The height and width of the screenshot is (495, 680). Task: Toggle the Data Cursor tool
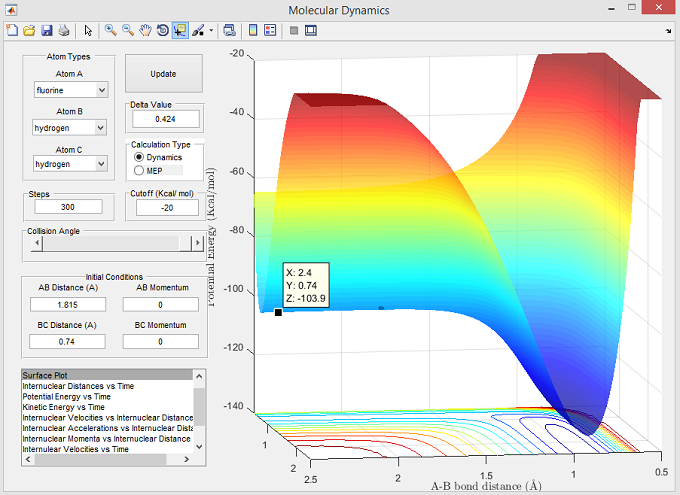pos(180,30)
